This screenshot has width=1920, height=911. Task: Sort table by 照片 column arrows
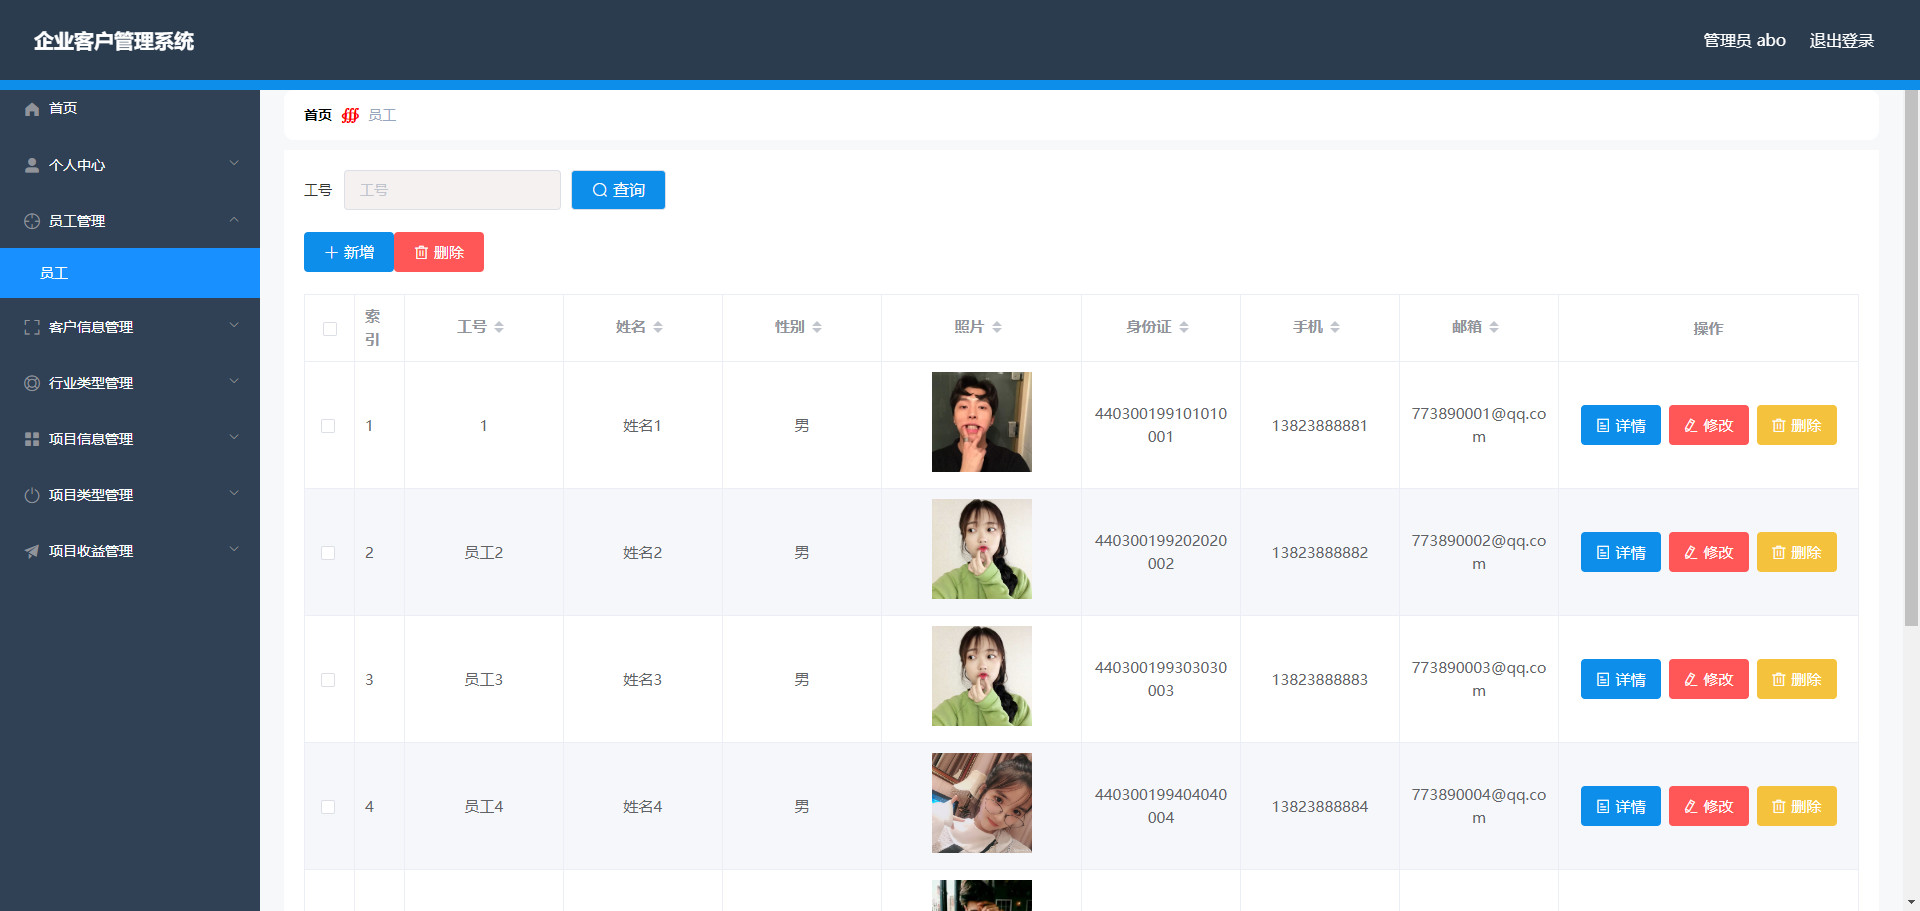coord(997,327)
